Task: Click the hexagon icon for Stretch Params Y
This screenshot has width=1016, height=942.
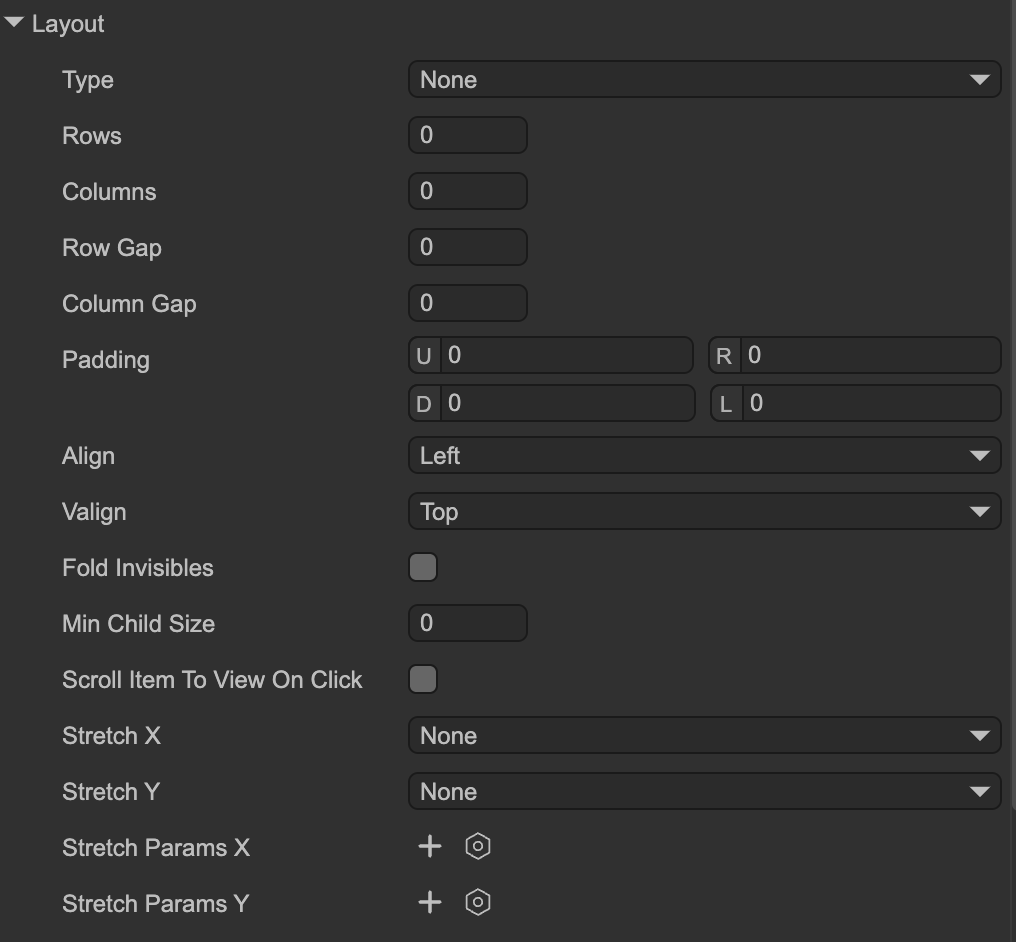Action: 478,903
